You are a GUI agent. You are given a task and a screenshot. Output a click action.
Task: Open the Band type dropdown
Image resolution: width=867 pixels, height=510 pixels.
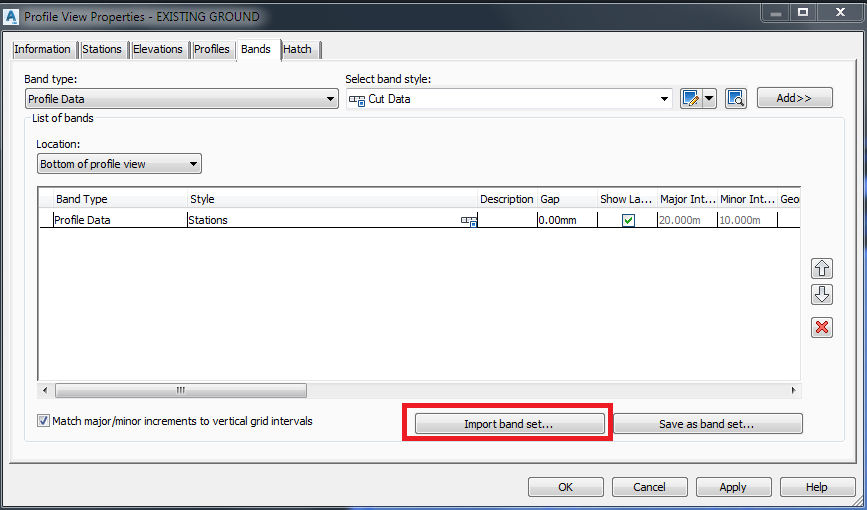click(182, 99)
